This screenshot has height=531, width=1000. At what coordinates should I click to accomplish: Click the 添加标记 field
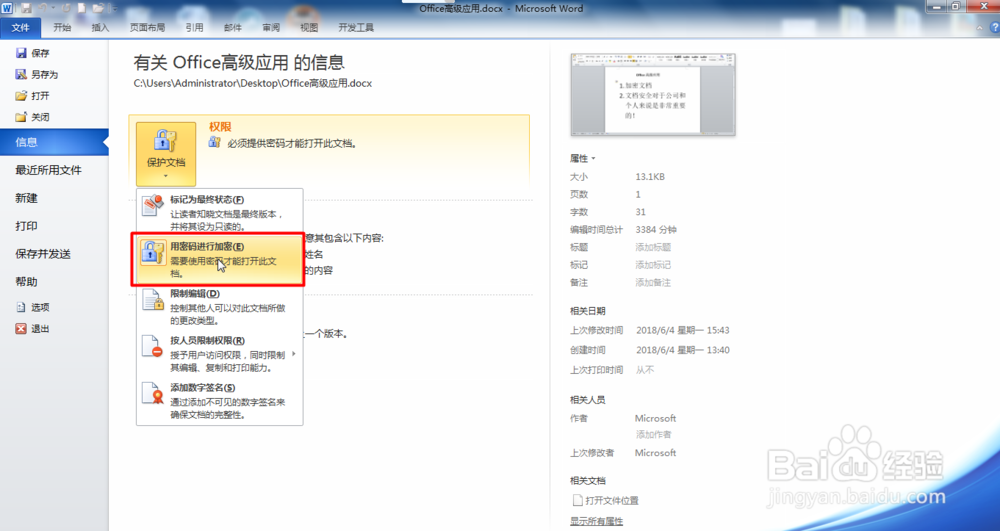653,265
